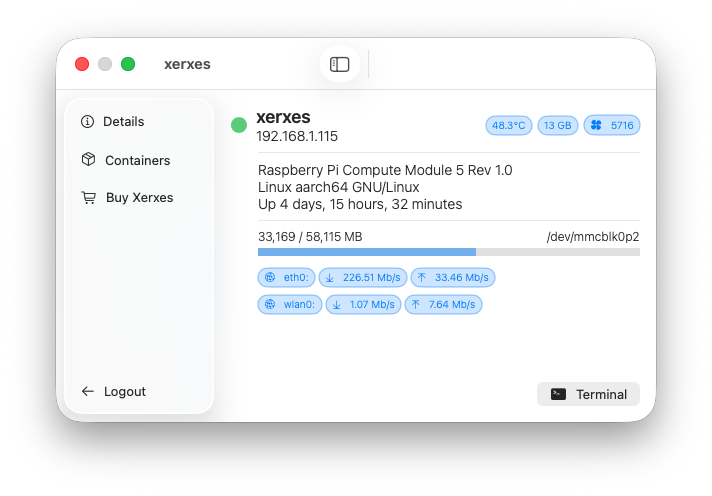
Task: Click the wlan0 download arrow icon
Action: point(336,304)
